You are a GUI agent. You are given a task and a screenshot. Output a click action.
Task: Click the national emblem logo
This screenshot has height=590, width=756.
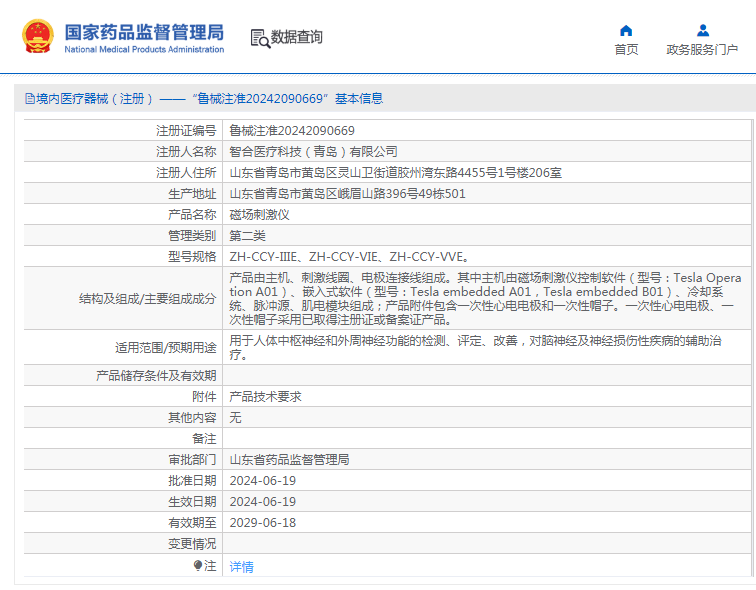point(38,36)
